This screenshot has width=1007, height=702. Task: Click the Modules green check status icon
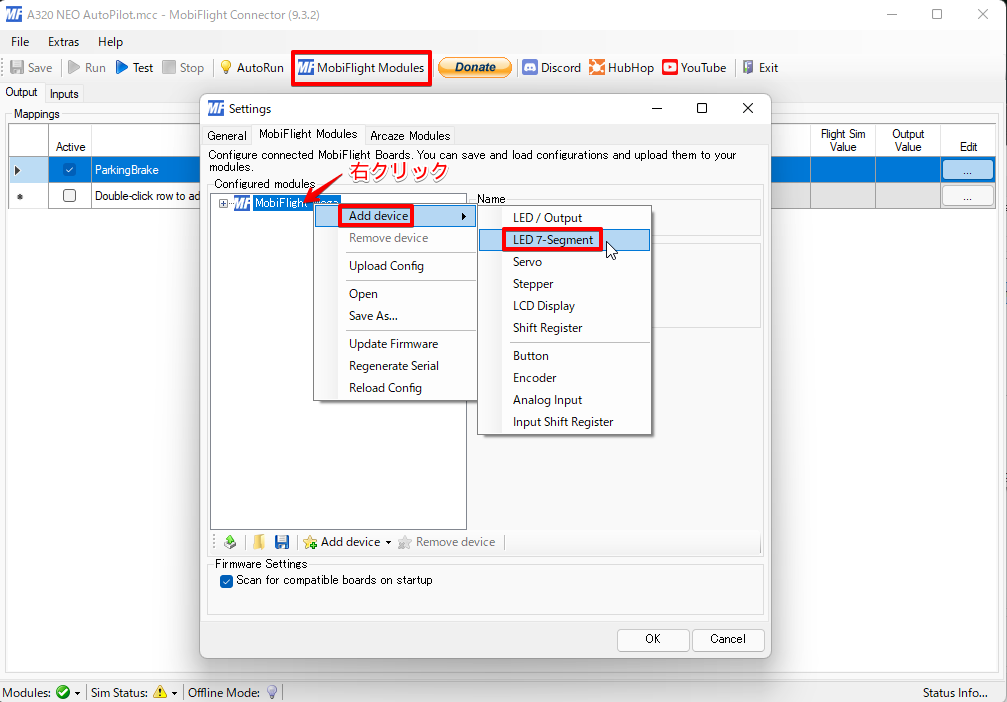point(63,692)
